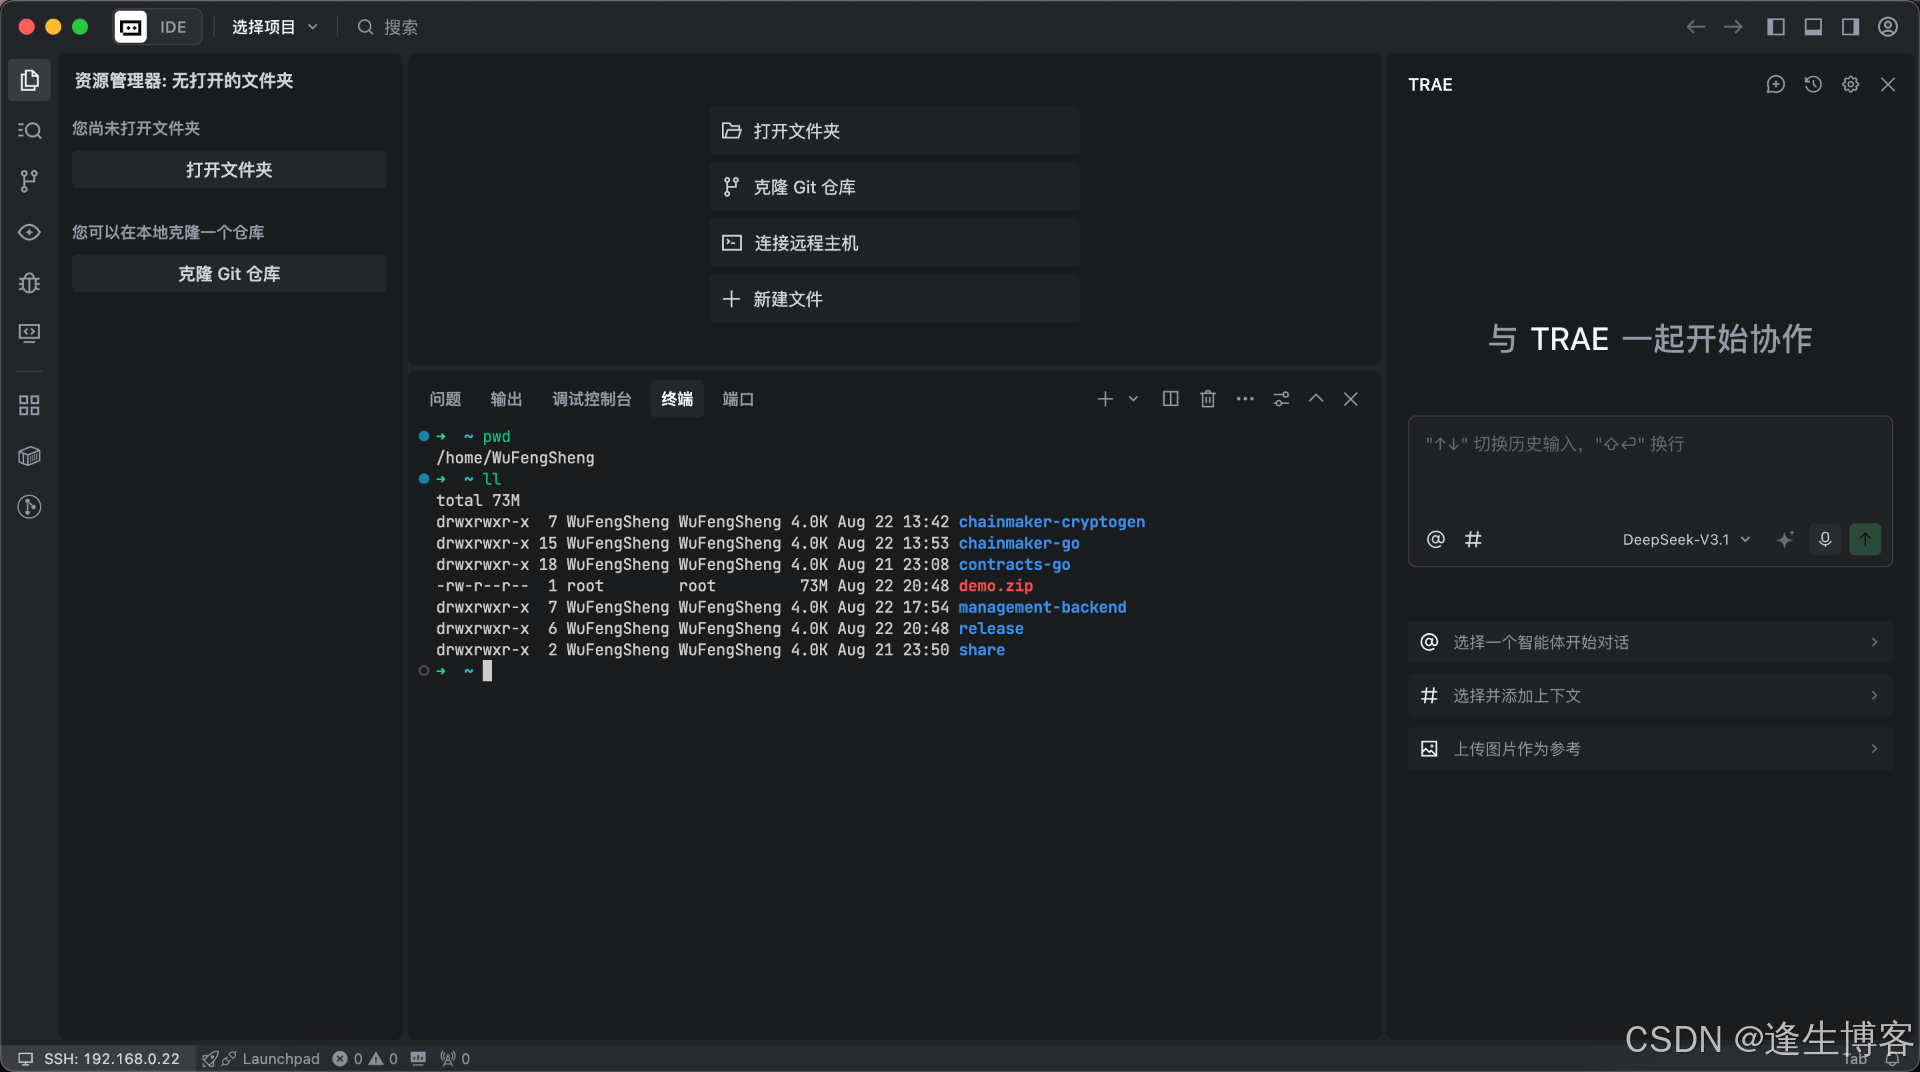Switch to the 端口 tab
The height and width of the screenshot is (1072, 1920).
(x=738, y=399)
